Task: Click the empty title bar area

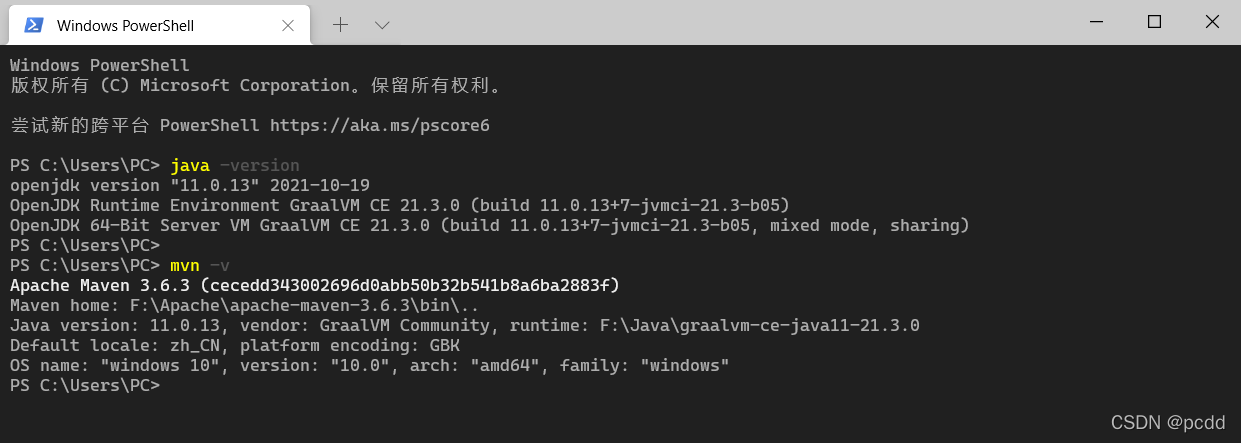Action: [700, 22]
